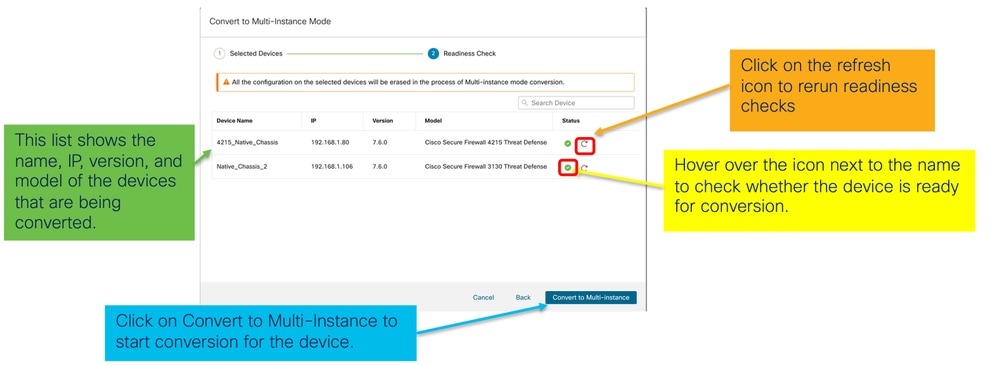Click Cisco Secure Firewall 4215 Threat Defense

tap(485, 142)
